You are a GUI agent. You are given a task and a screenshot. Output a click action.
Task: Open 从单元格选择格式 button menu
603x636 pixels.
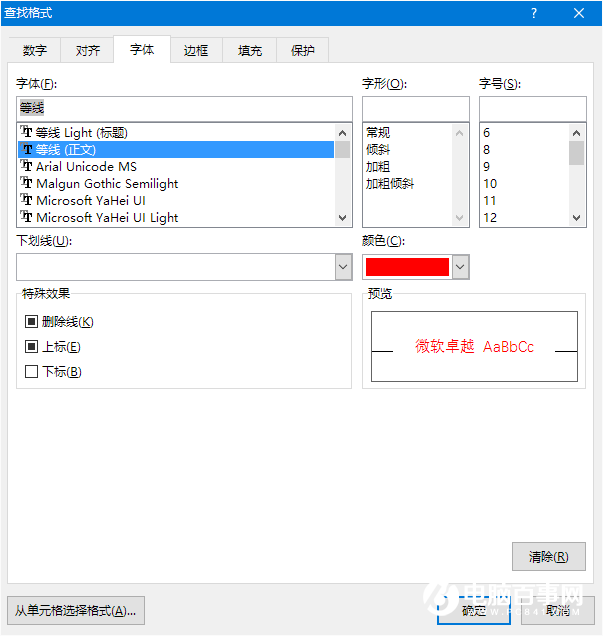click(x=75, y=610)
